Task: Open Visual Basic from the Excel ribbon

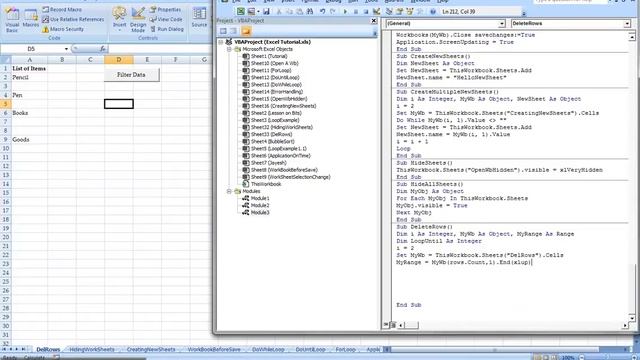Action: click(12, 19)
